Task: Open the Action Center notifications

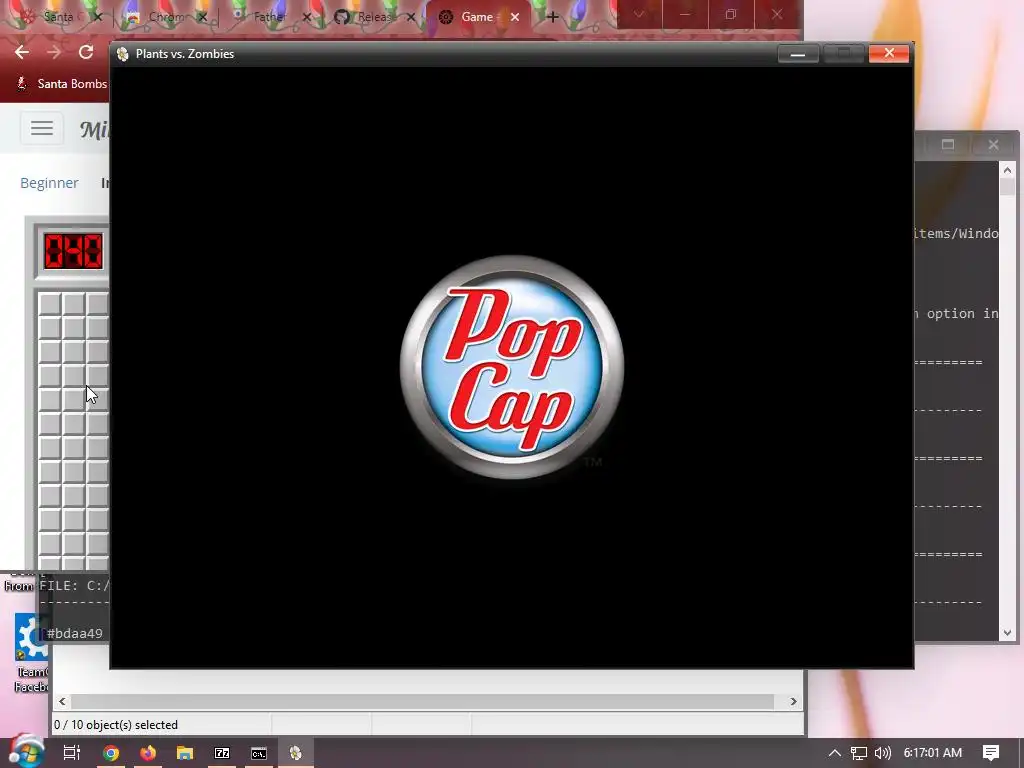Action: pyautogui.click(x=991, y=753)
